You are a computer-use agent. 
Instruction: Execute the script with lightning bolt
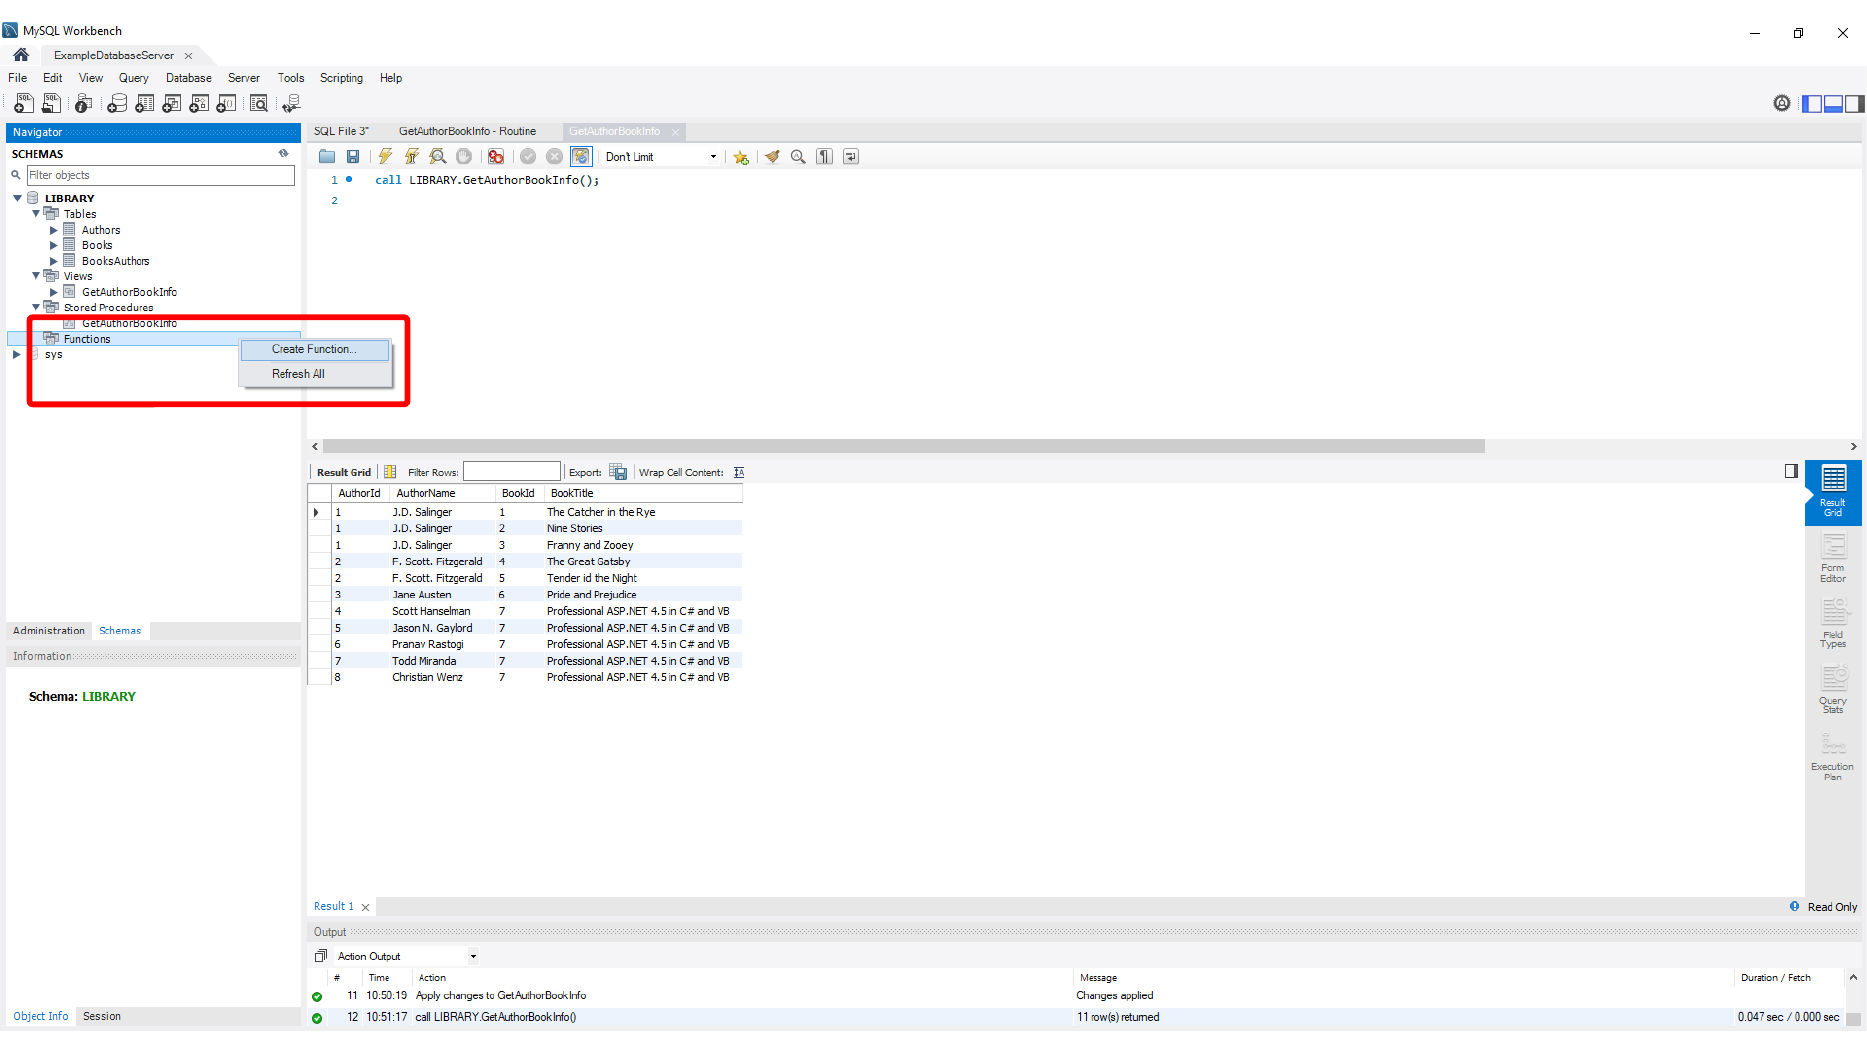tap(385, 156)
